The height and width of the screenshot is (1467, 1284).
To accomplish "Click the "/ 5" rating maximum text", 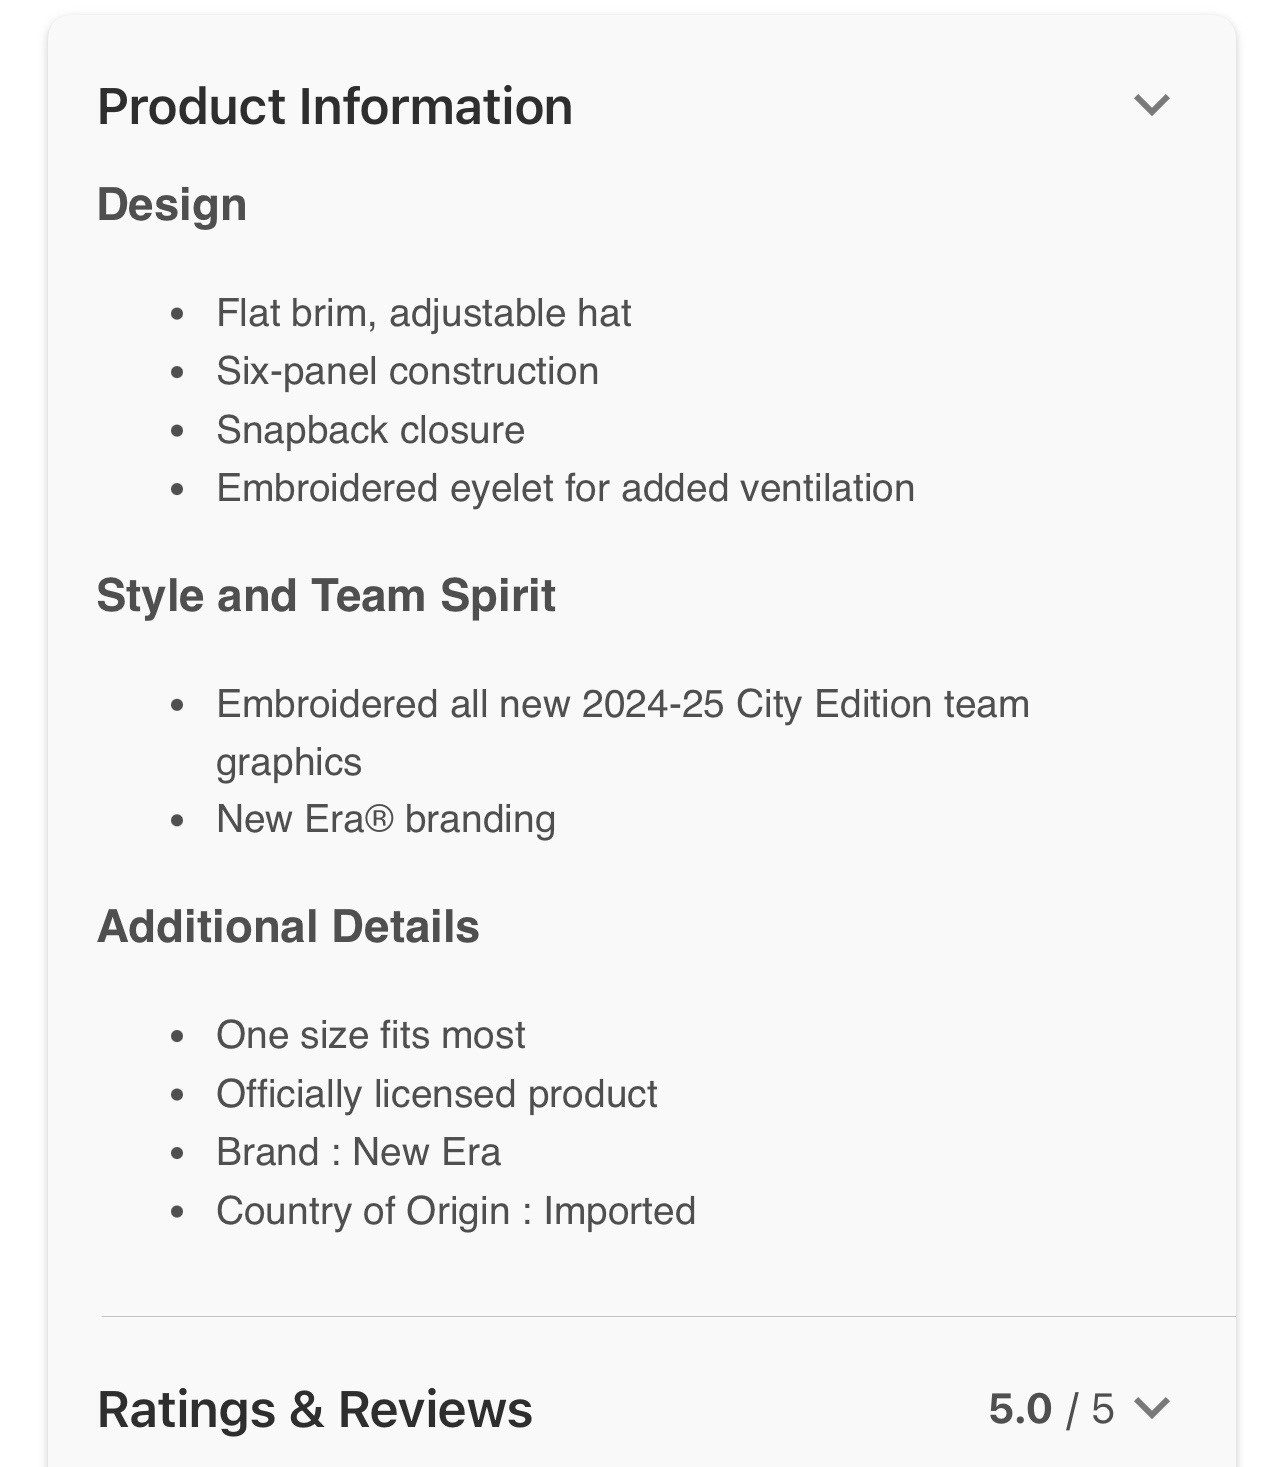I will click(1090, 1409).
